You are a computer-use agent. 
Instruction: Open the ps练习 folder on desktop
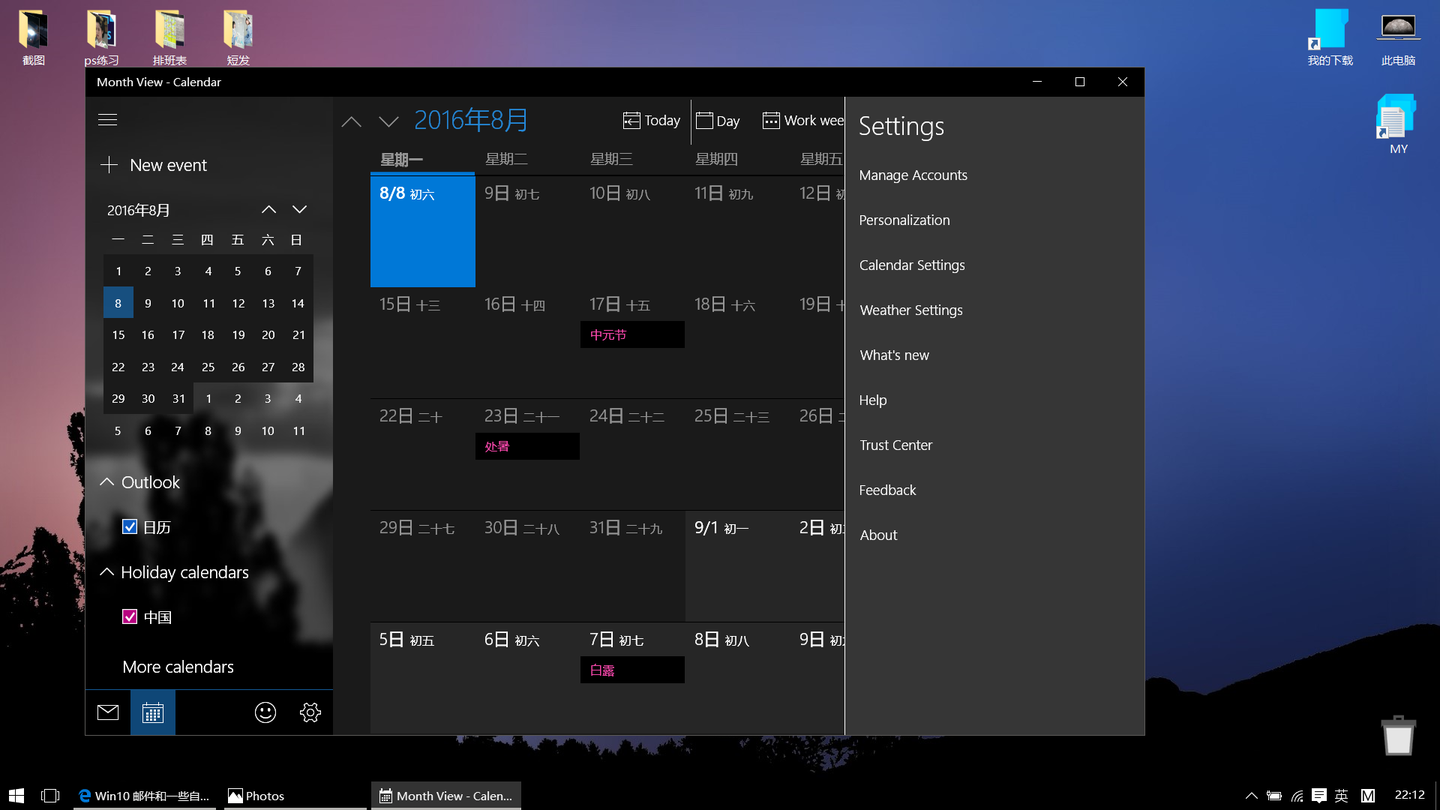(x=101, y=38)
